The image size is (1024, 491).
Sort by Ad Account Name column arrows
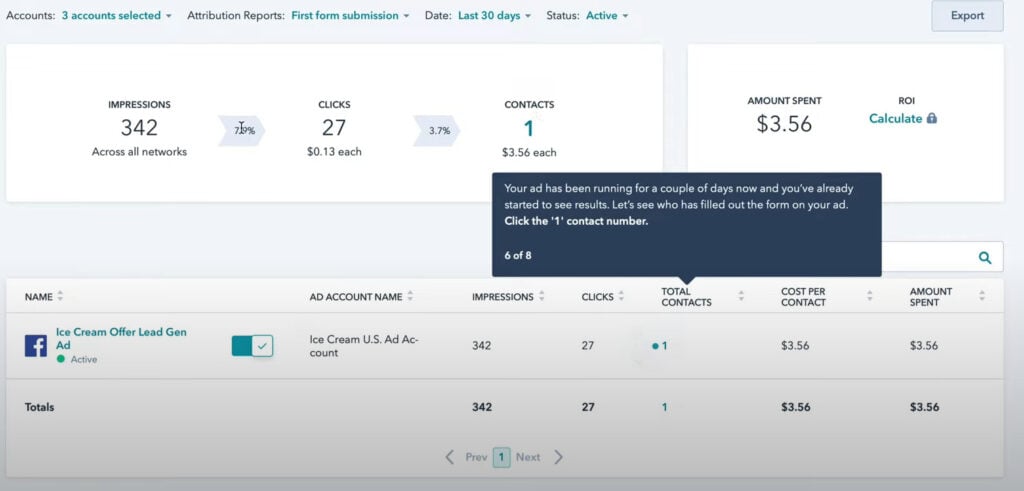(410, 297)
